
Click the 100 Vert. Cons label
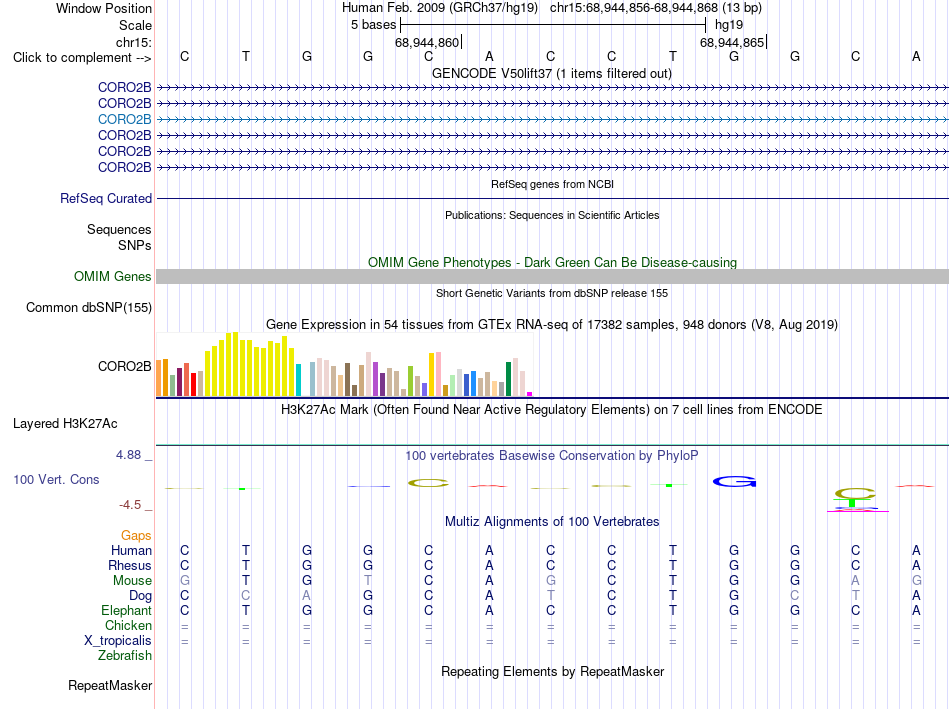click(x=56, y=479)
